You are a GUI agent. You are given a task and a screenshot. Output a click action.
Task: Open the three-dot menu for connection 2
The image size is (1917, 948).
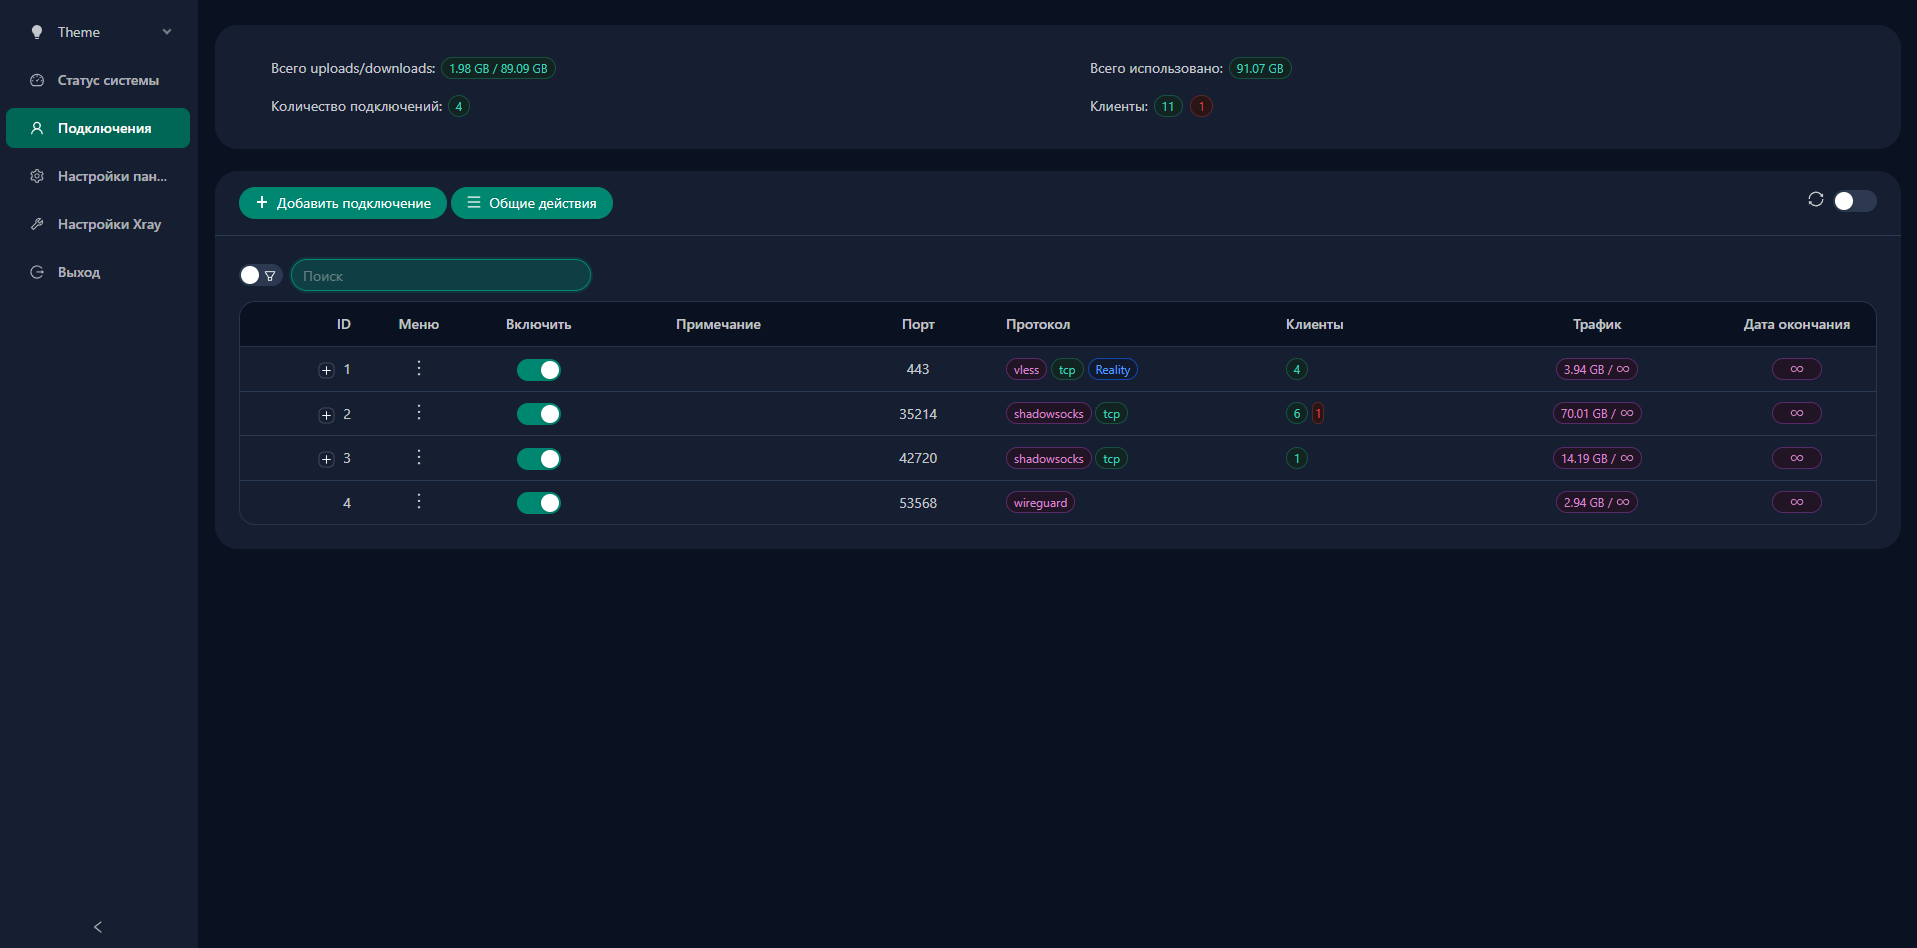click(x=419, y=413)
